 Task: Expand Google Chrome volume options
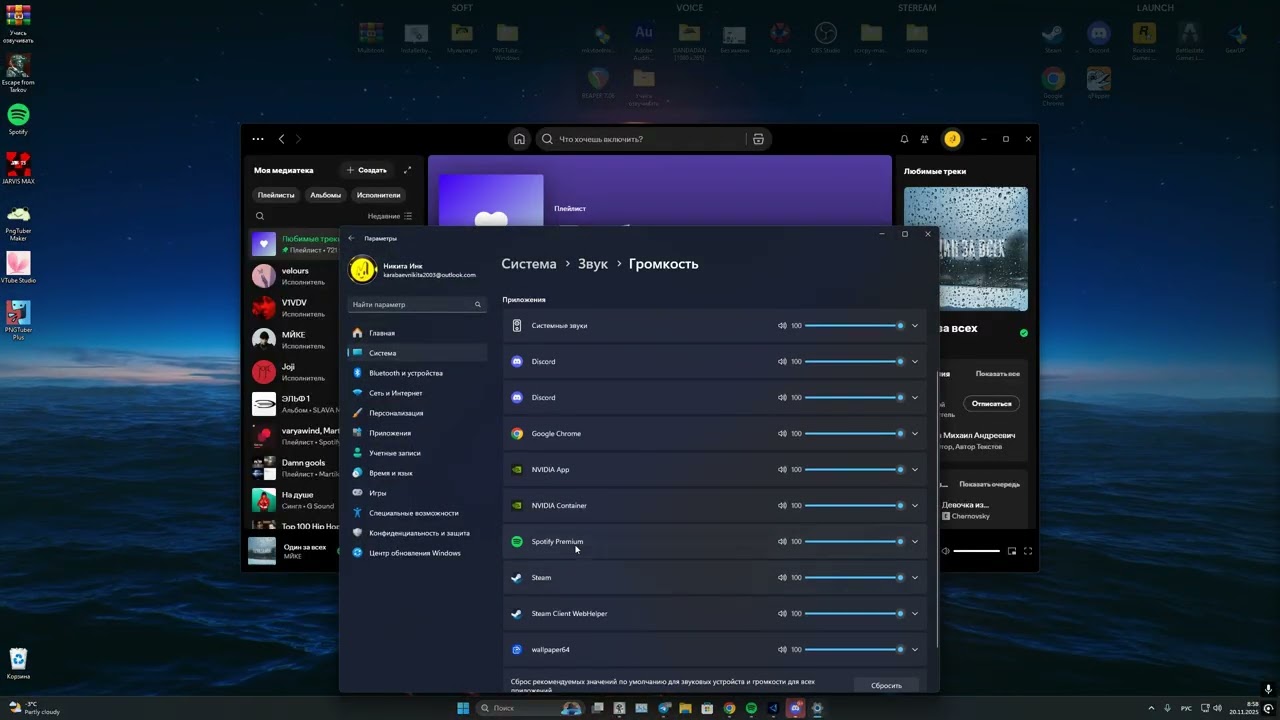914,434
